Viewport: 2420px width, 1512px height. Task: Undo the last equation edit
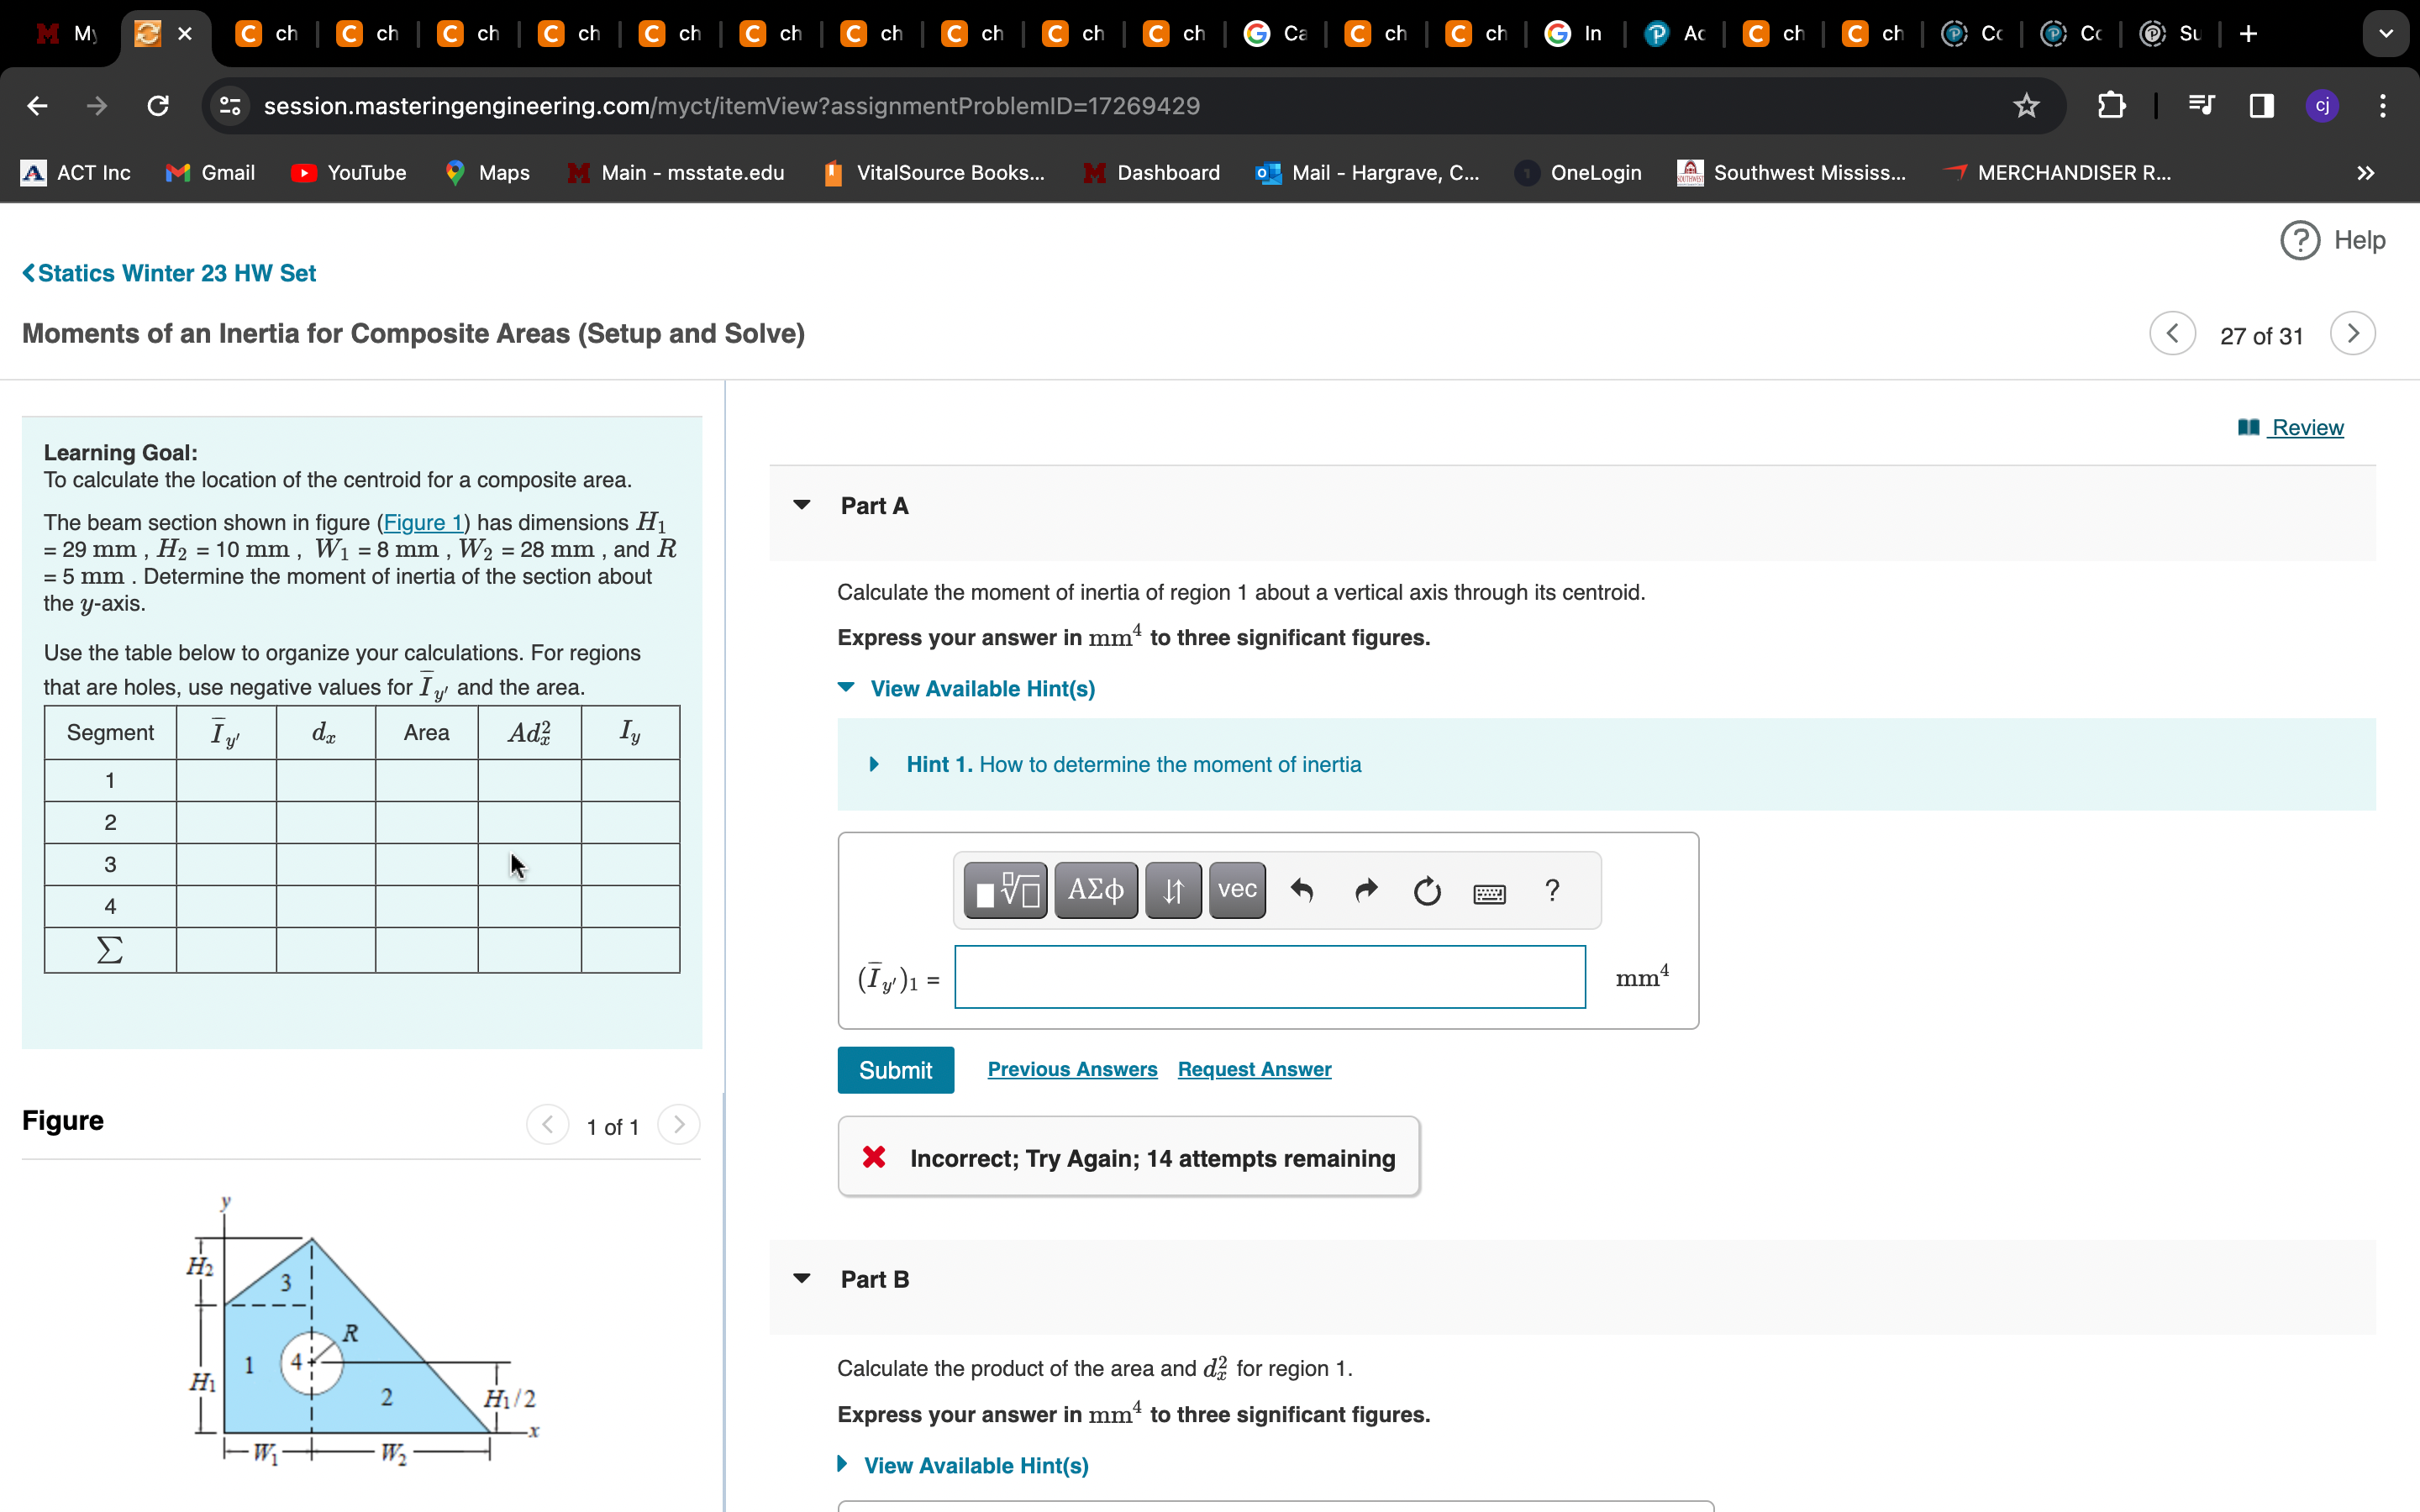[x=1301, y=890]
